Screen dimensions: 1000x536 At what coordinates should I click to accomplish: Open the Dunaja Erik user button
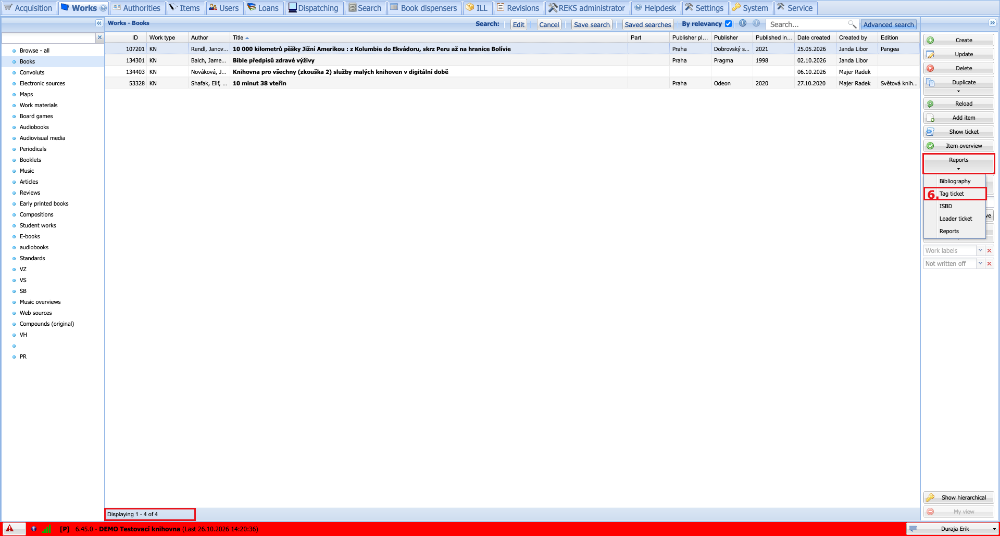click(x=950, y=529)
